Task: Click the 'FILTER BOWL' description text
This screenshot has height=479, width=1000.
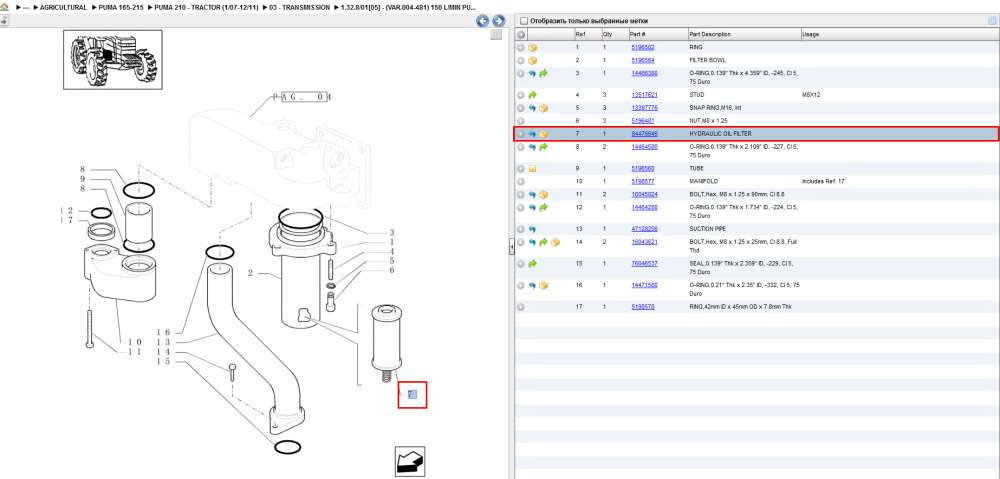Action: point(707,61)
